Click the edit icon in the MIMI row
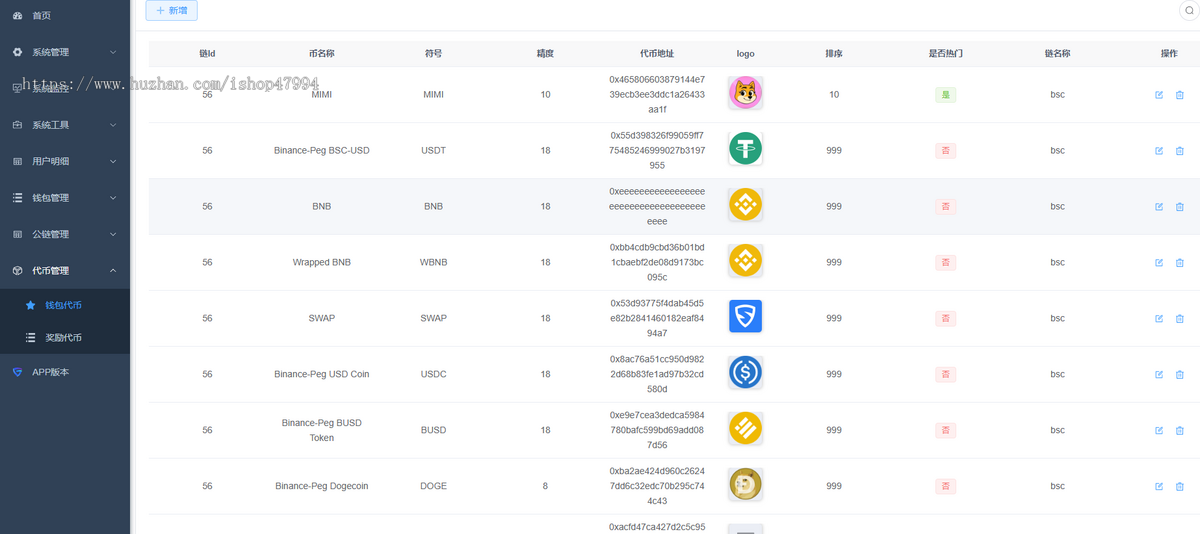Viewport: 1200px width, 534px height. pos(1159,95)
